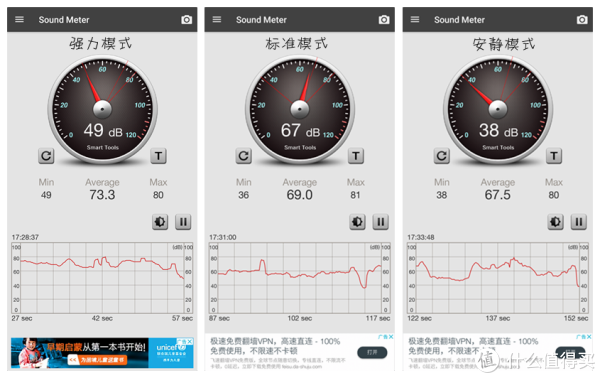Reset readings in the 38 dB meter
This screenshot has height=378, width=600.
442,156
